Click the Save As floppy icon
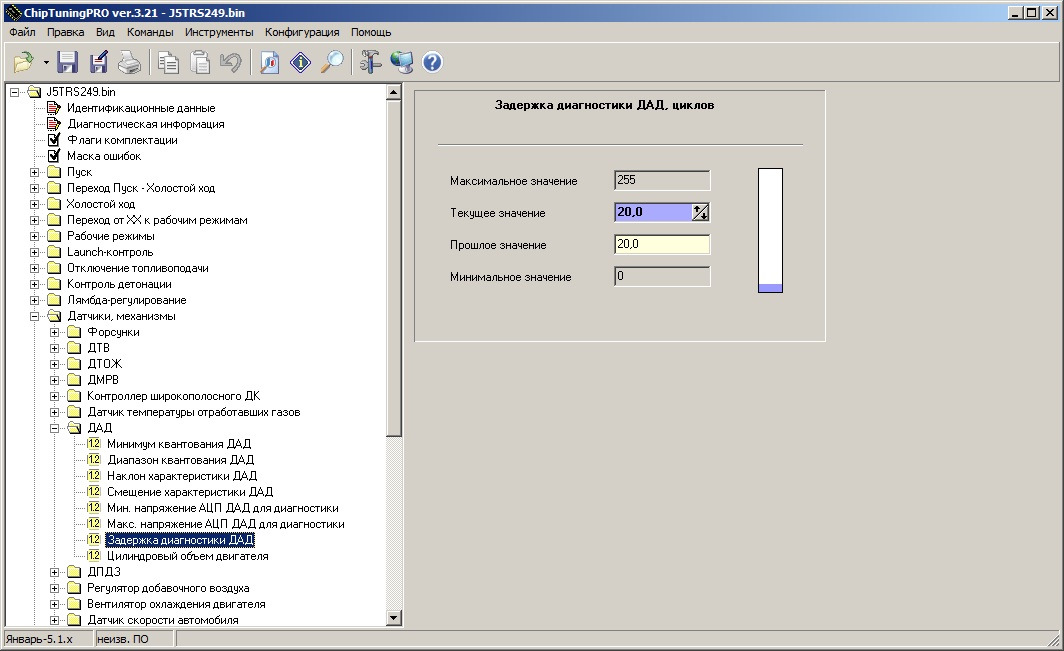The width and height of the screenshot is (1064, 651). [x=98, y=62]
